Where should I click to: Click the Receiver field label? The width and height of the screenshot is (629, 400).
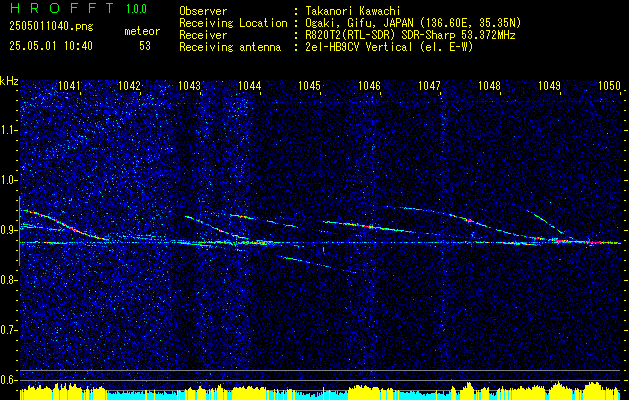pos(203,35)
